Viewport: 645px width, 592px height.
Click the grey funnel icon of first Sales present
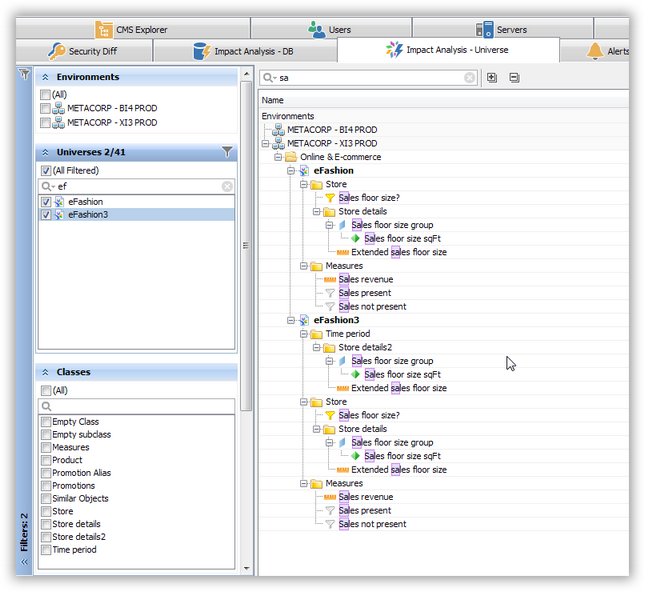point(330,293)
